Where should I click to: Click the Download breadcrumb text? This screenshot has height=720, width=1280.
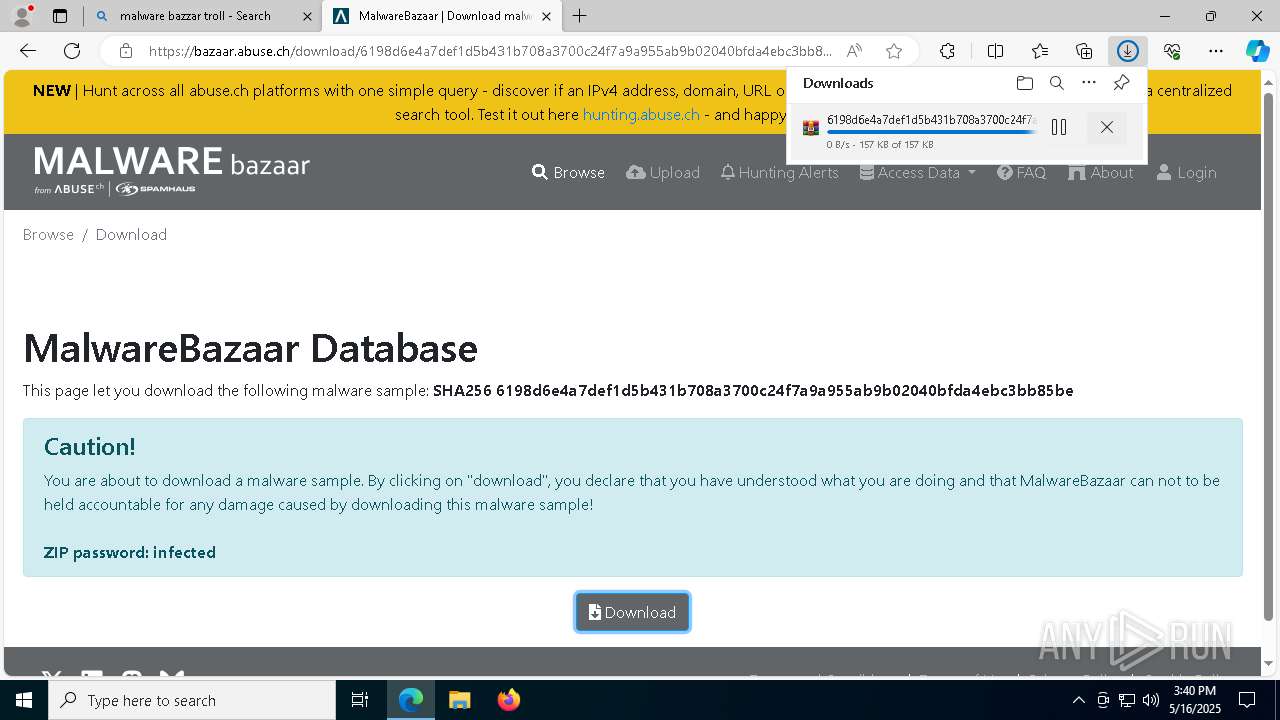(131, 234)
